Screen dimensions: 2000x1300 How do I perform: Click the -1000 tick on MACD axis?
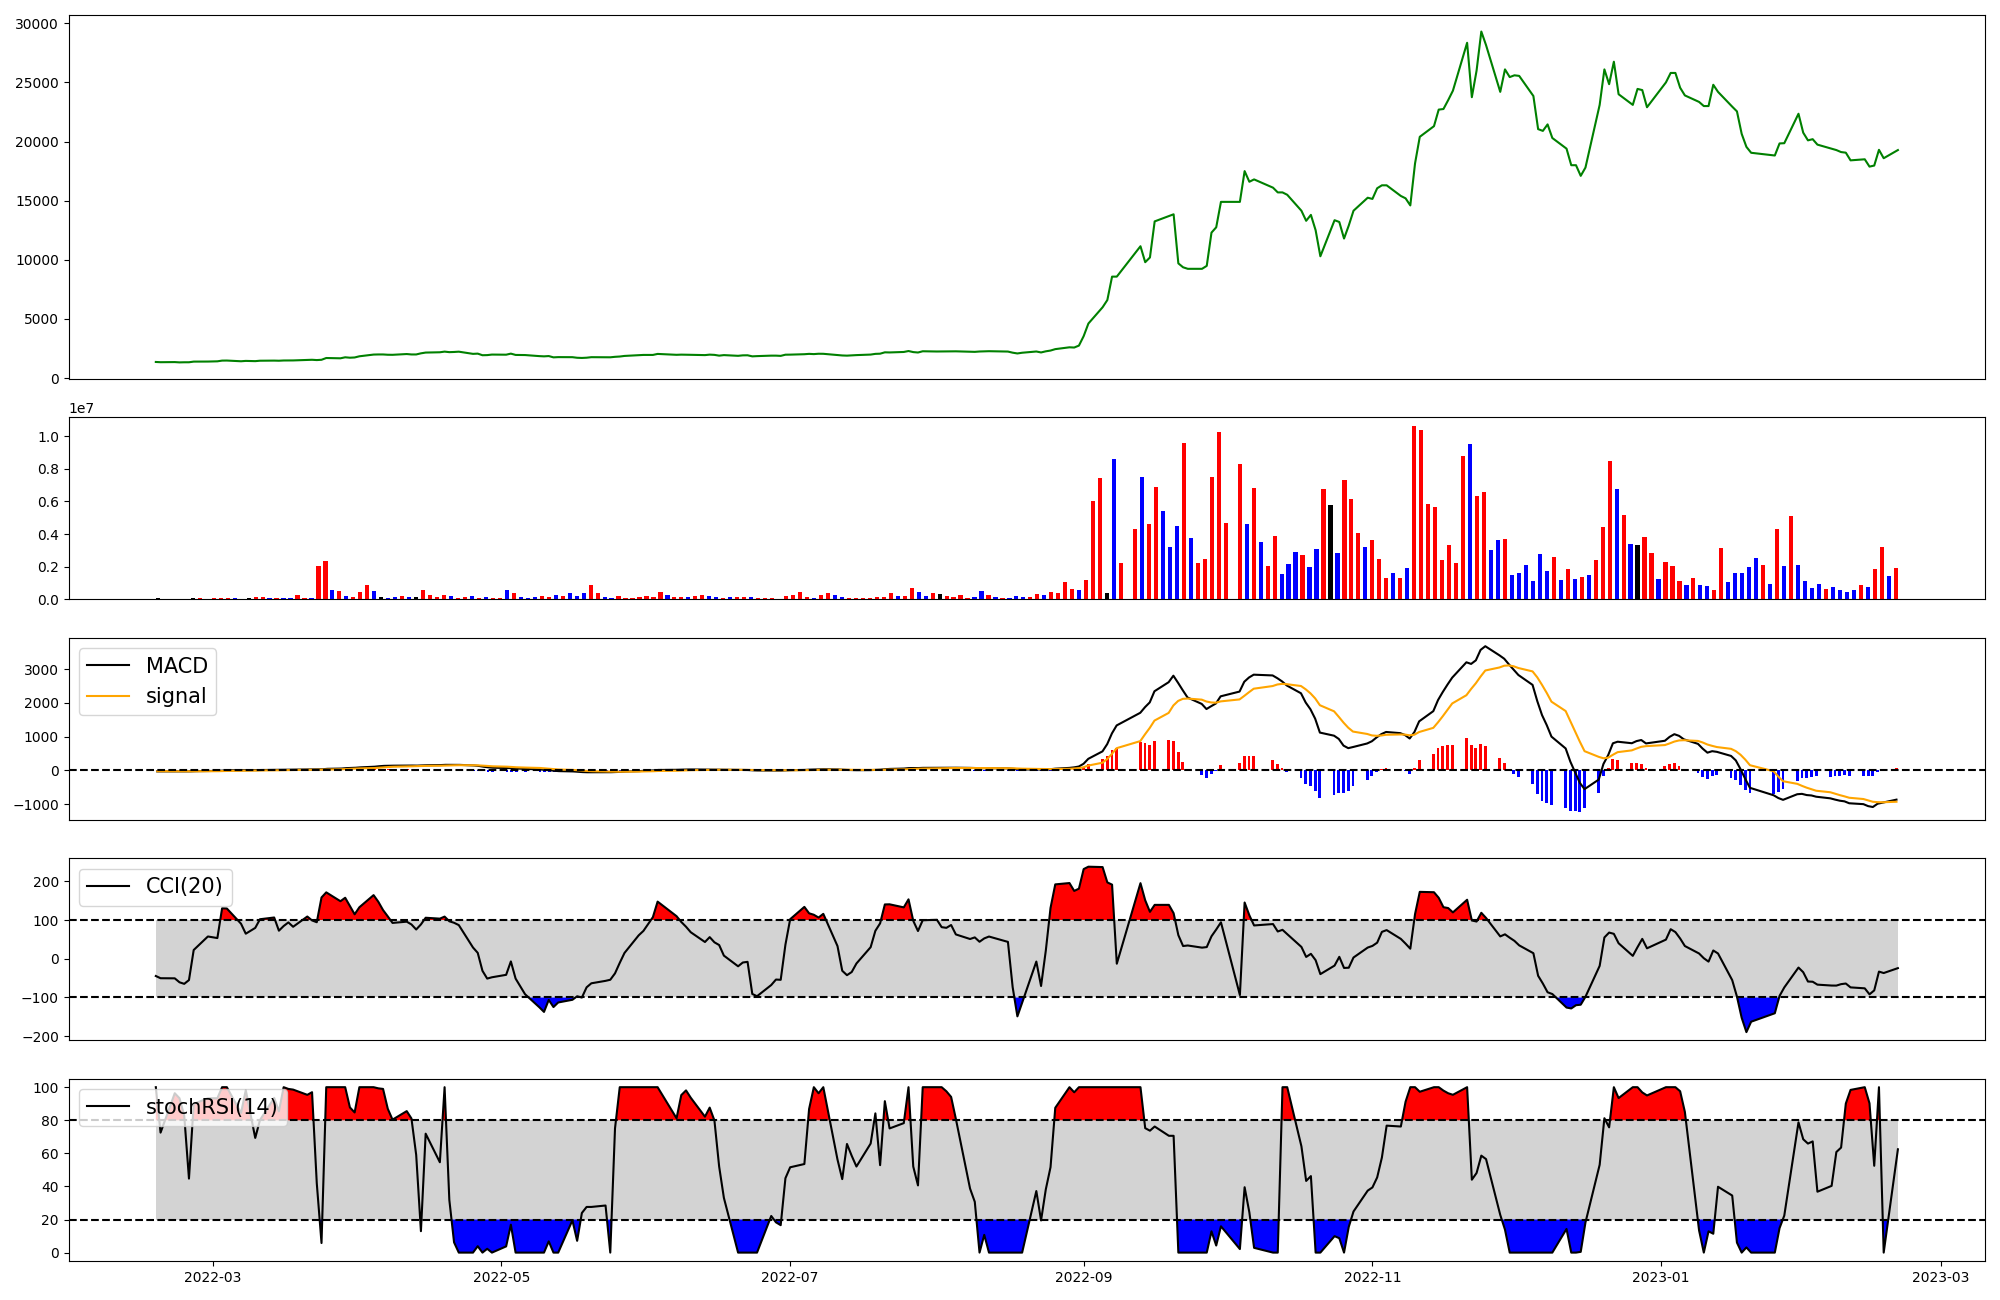coord(36,805)
